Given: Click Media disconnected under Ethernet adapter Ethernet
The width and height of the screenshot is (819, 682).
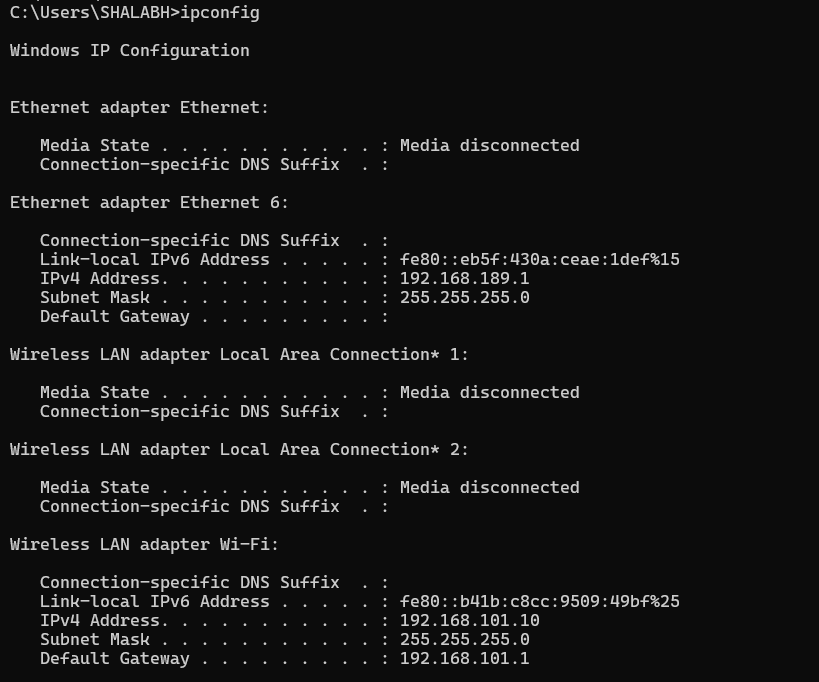Looking at the screenshot, I should click(x=489, y=146).
